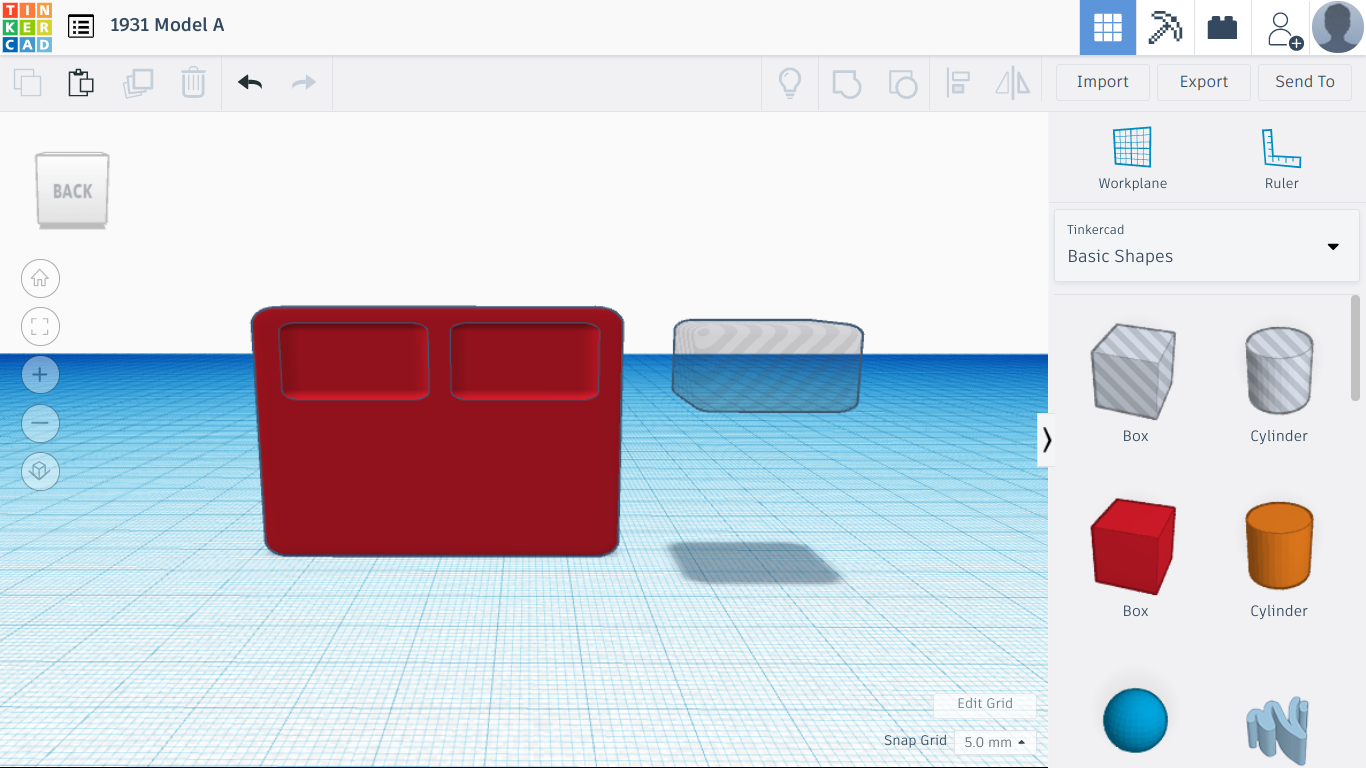The image size is (1366, 768).
Task: Select the Group shapes tool
Action: pos(847,84)
